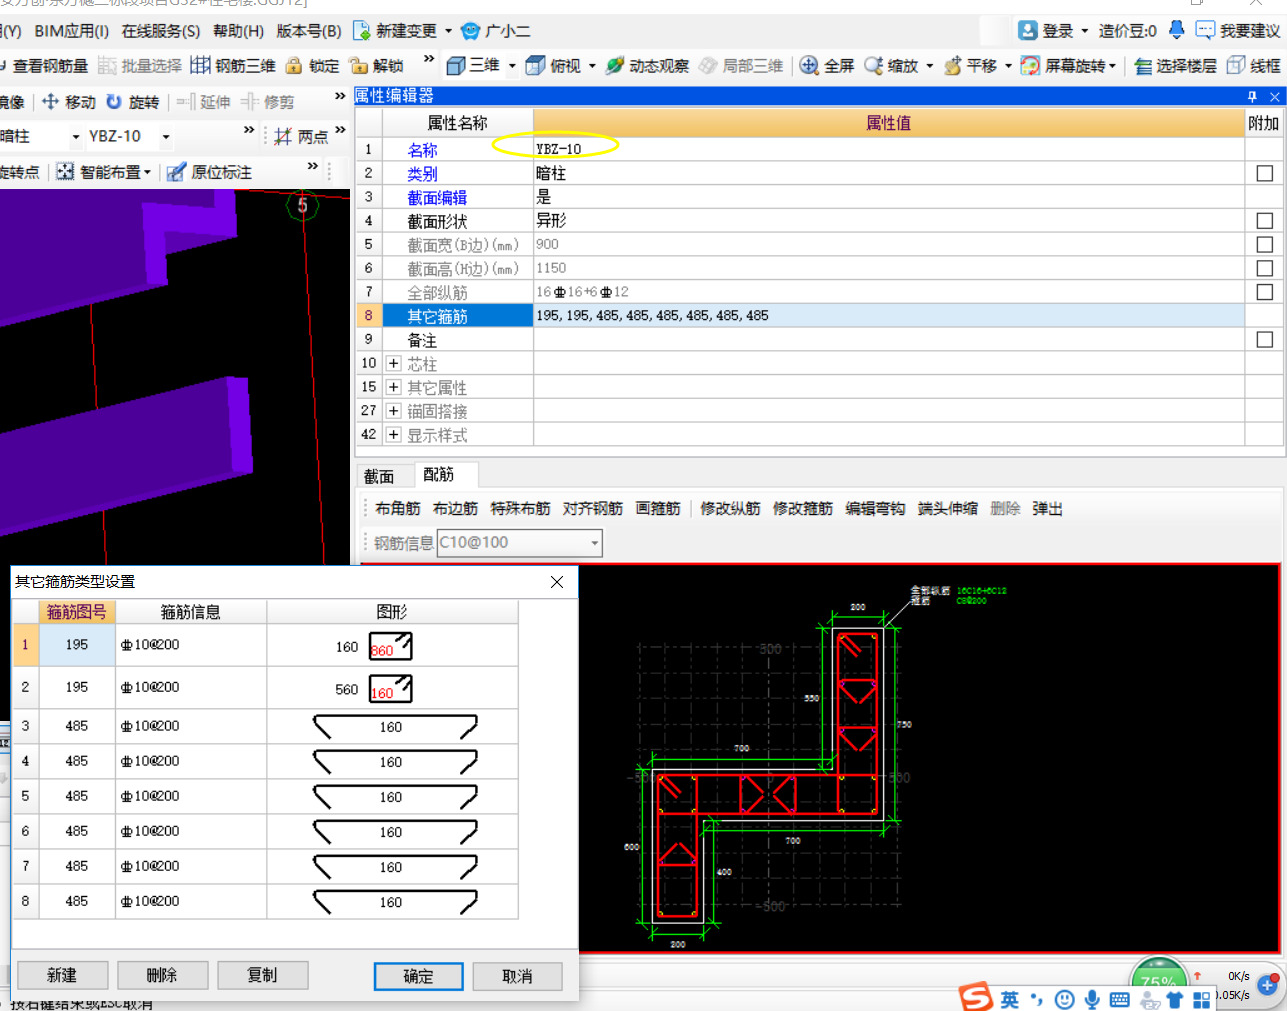This screenshot has width=1287, height=1011.
Task: Open 查看钢筋量 tool
Action: [43, 66]
